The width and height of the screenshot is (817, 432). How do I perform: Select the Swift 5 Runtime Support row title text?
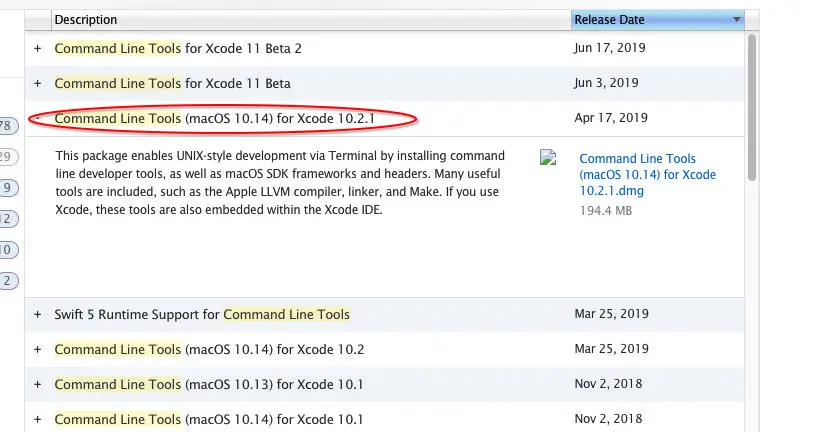[x=202, y=315]
